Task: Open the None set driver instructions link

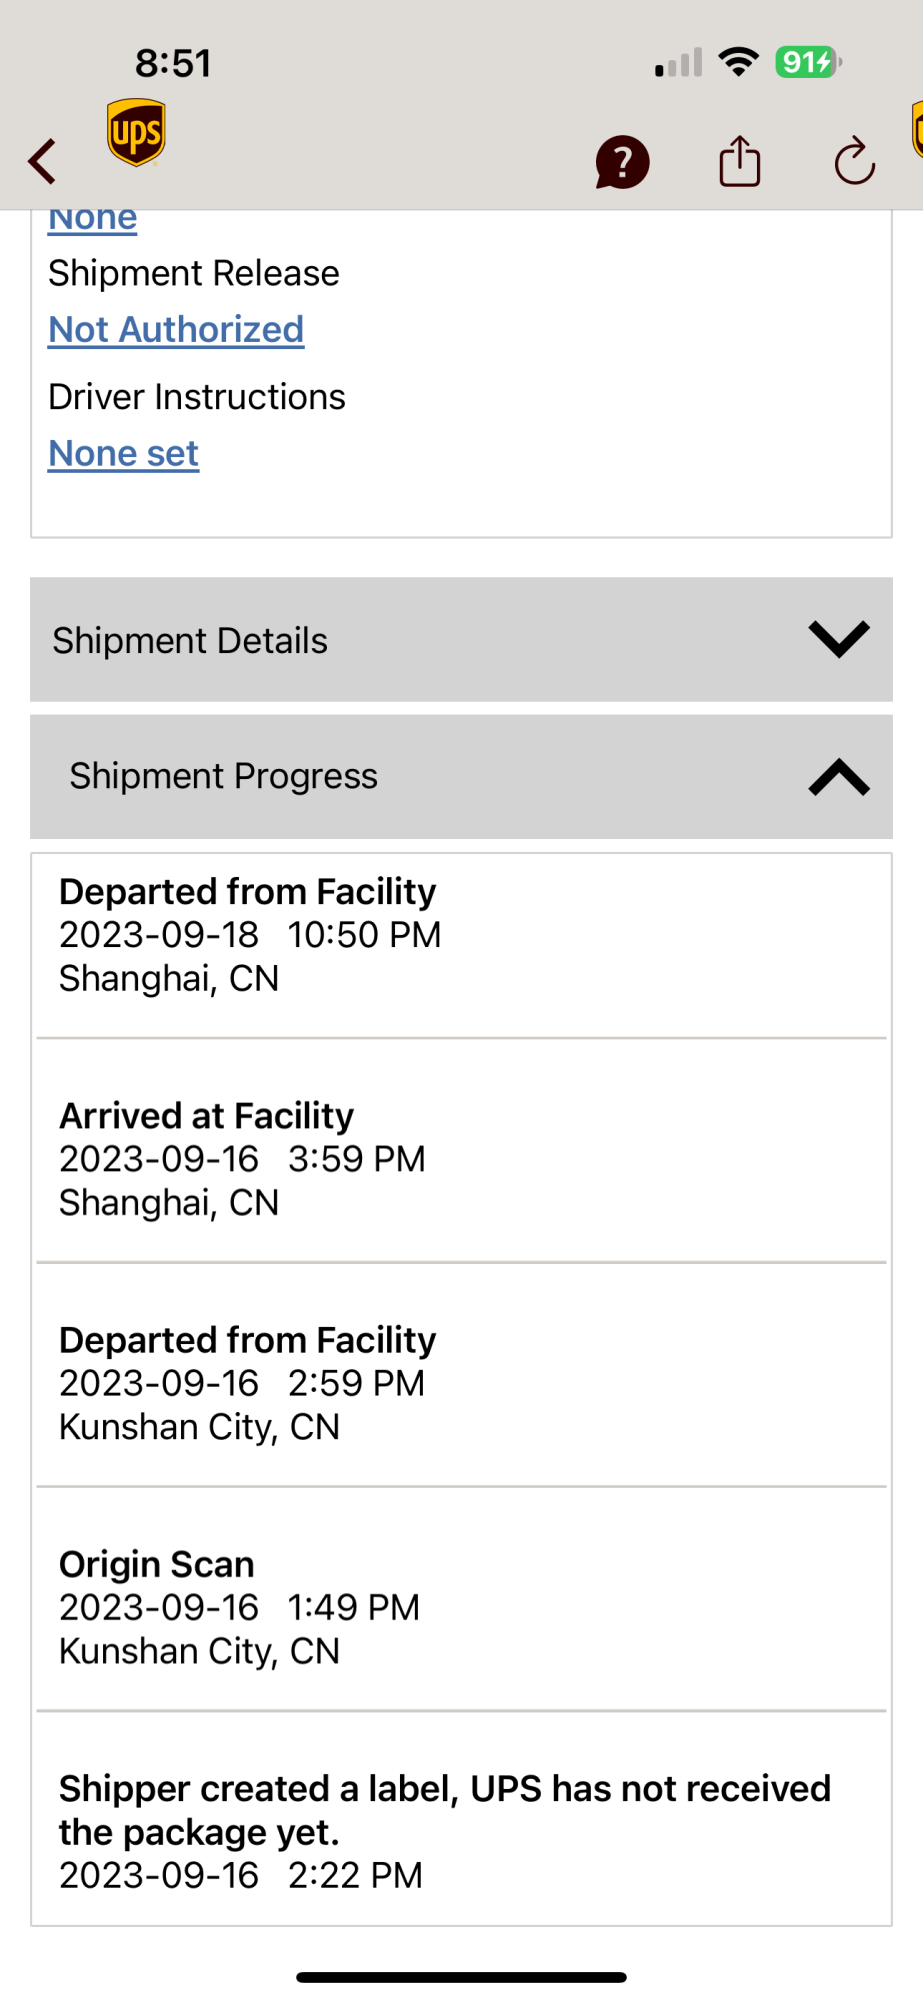Action: [123, 453]
